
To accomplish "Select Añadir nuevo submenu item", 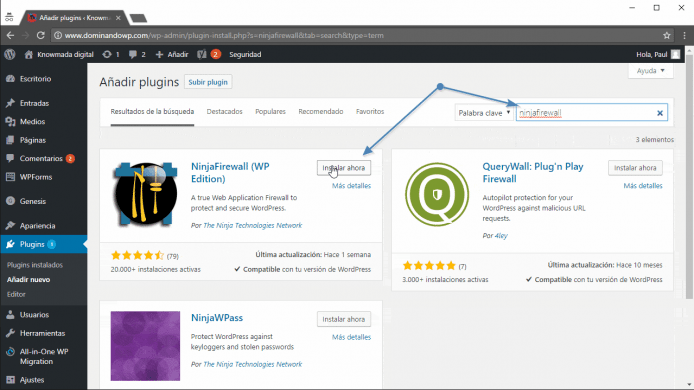I will (x=28, y=279).
